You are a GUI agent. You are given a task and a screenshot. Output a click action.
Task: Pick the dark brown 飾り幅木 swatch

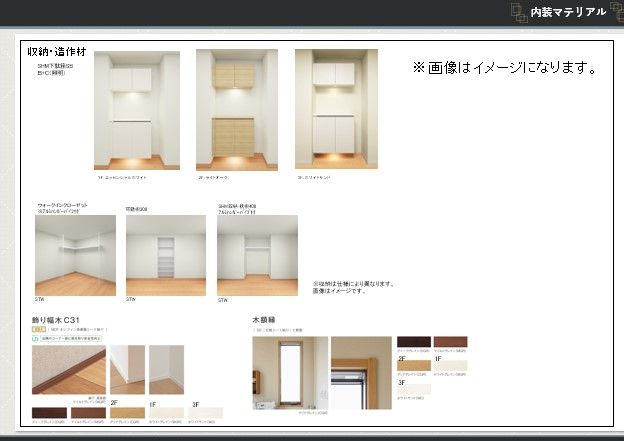(49, 413)
